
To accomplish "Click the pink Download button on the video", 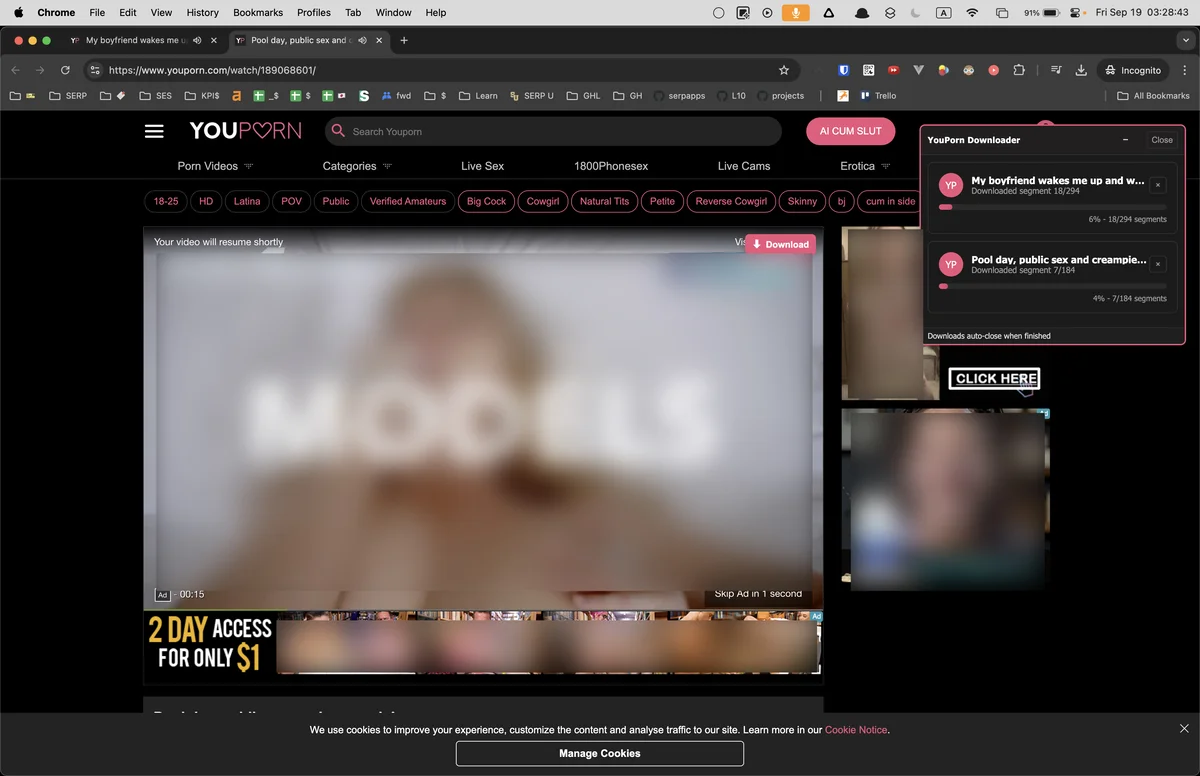I will [780, 244].
